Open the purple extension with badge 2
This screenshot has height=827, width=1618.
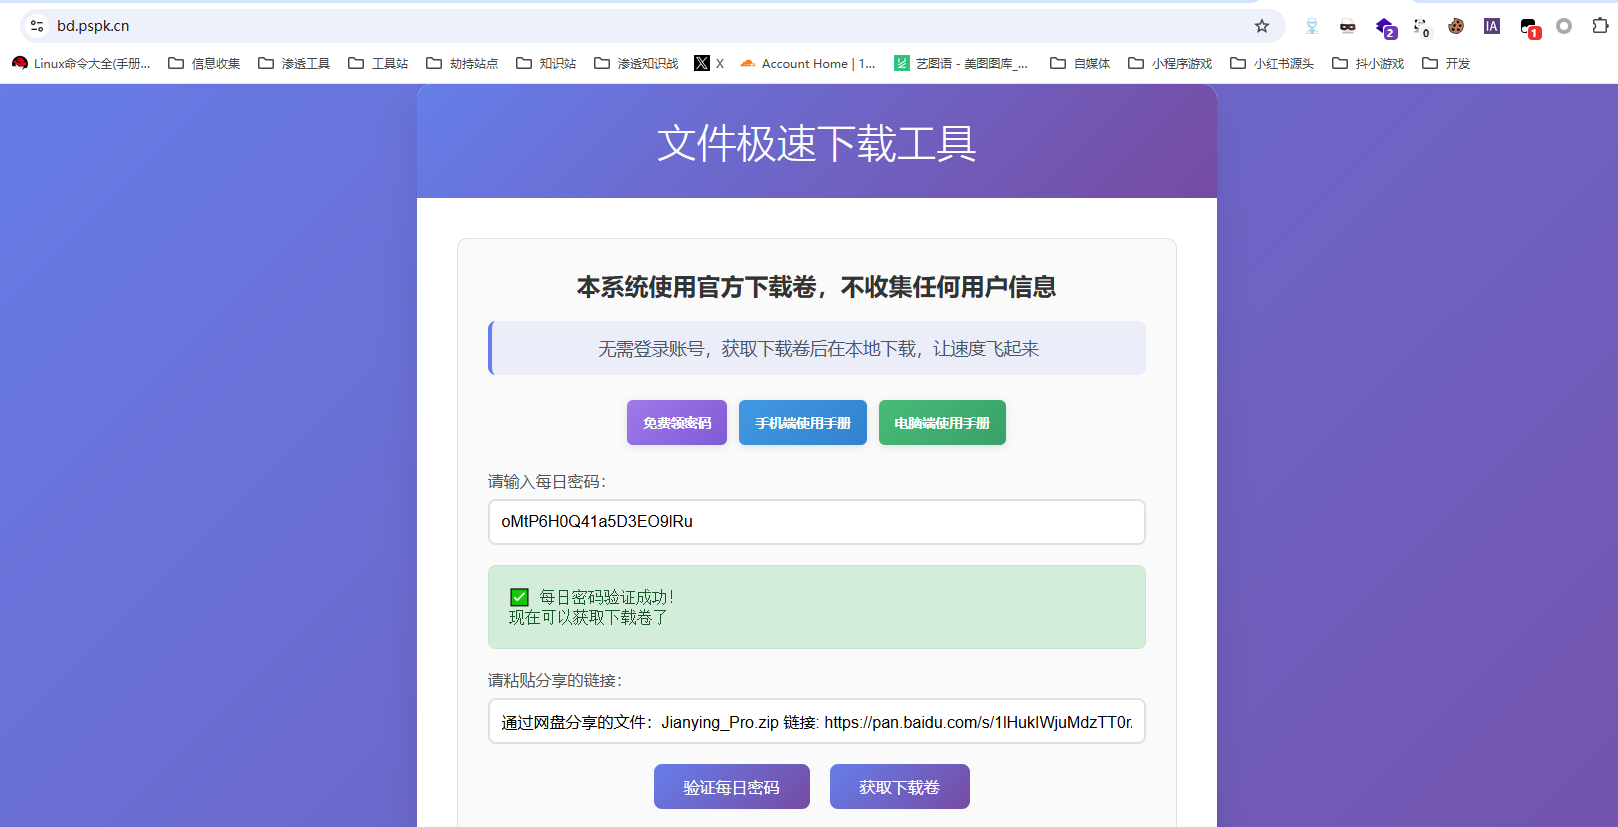click(1385, 28)
